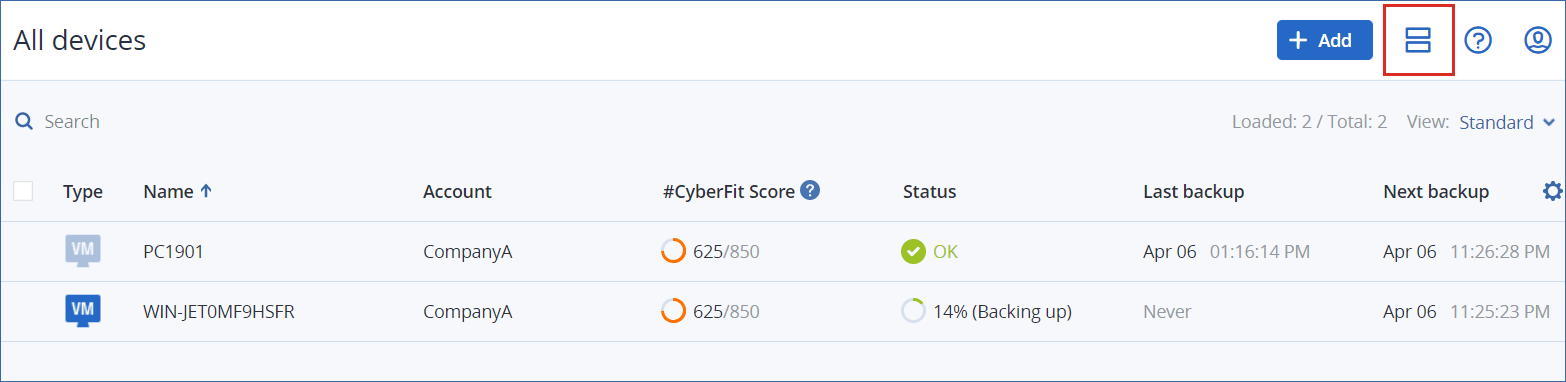Screen dimensions: 1566x382
Task: Sort by Last backup column
Action: pos(1193,191)
